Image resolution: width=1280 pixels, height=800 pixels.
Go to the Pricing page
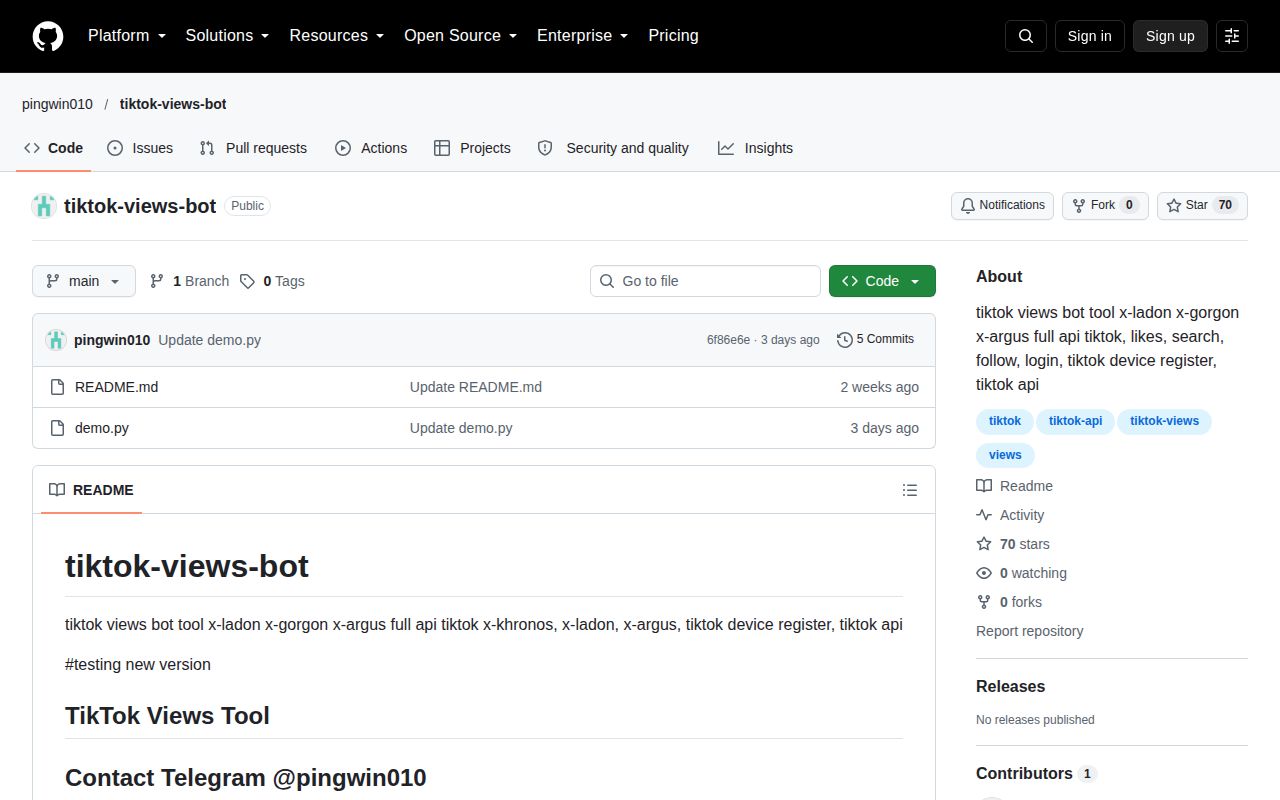click(x=673, y=35)
